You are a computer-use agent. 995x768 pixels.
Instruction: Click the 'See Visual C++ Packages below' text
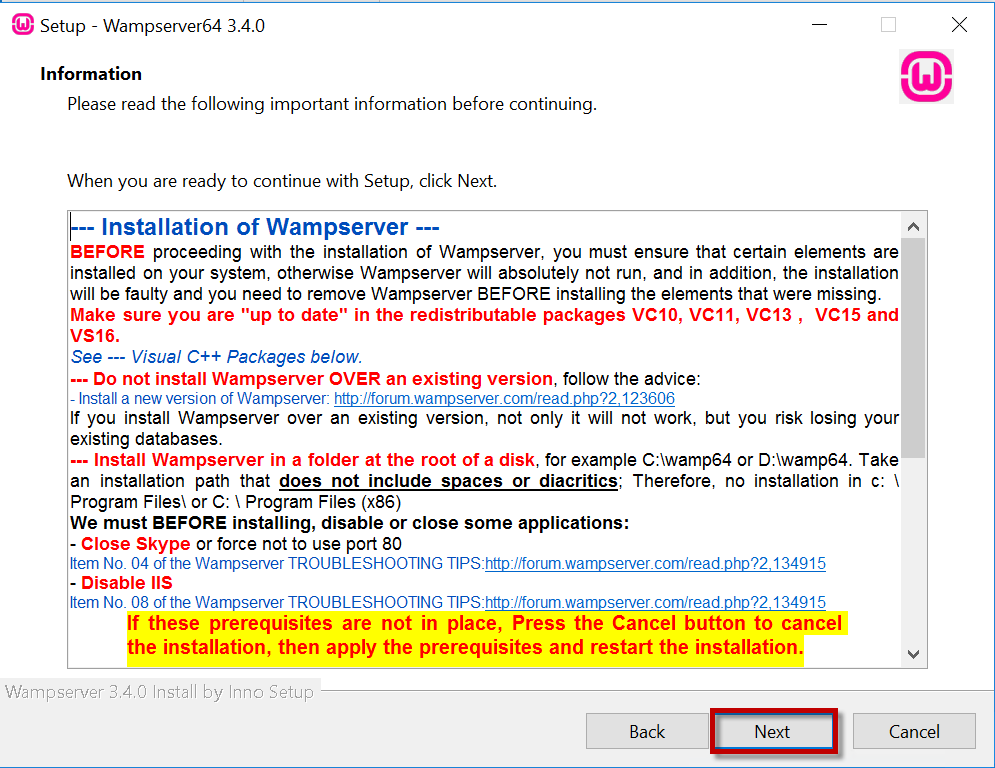pyautogui.click(x=216, y=357)
